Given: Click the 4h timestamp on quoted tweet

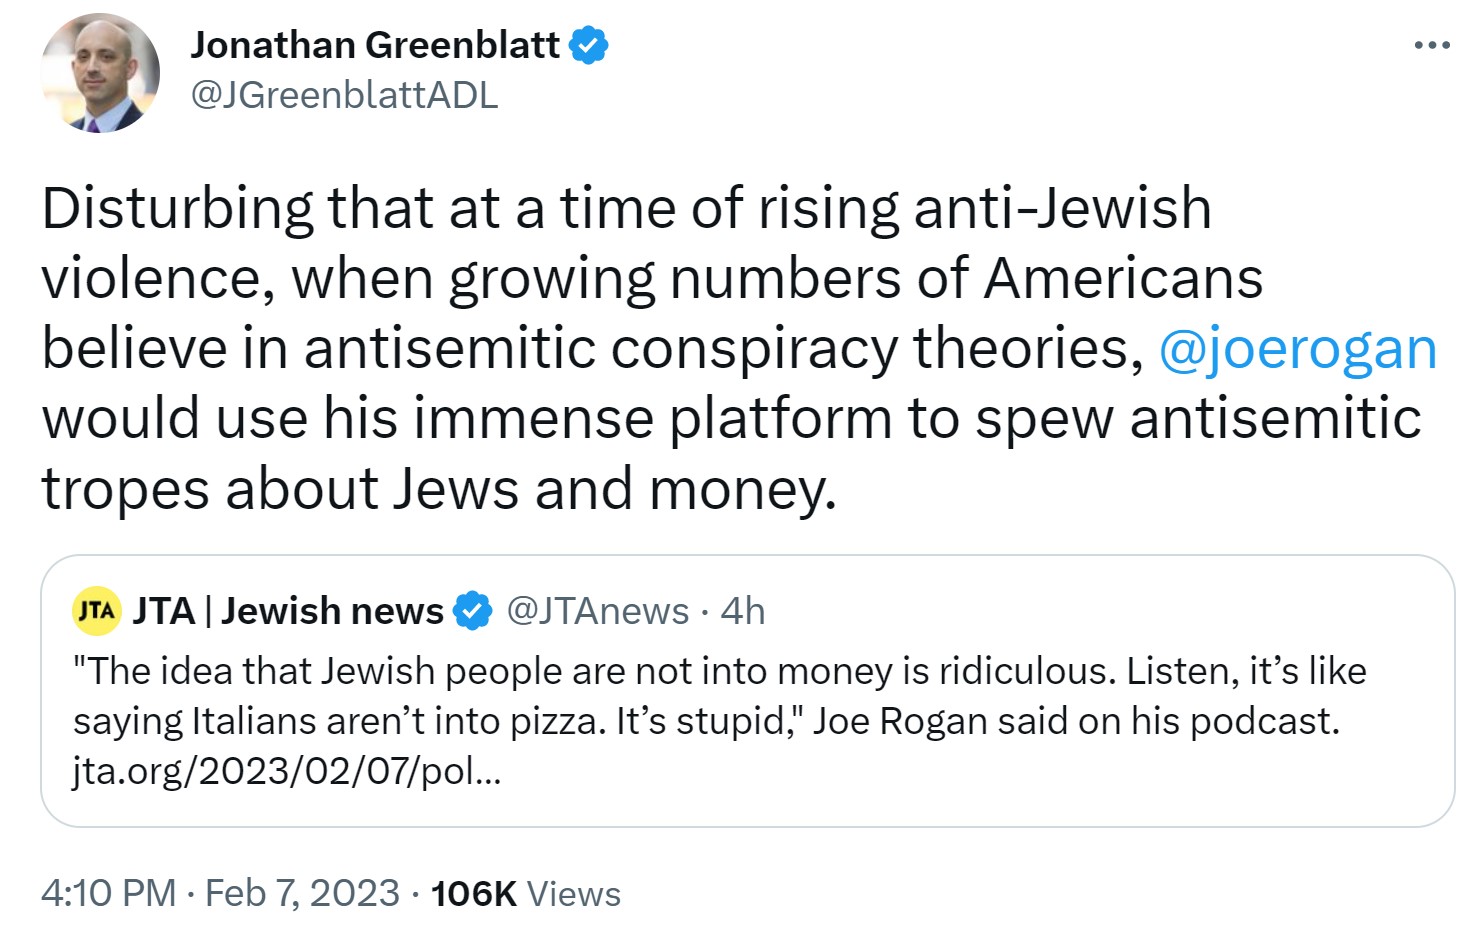Looking at the screenshot, I should [x=743, y=610].
